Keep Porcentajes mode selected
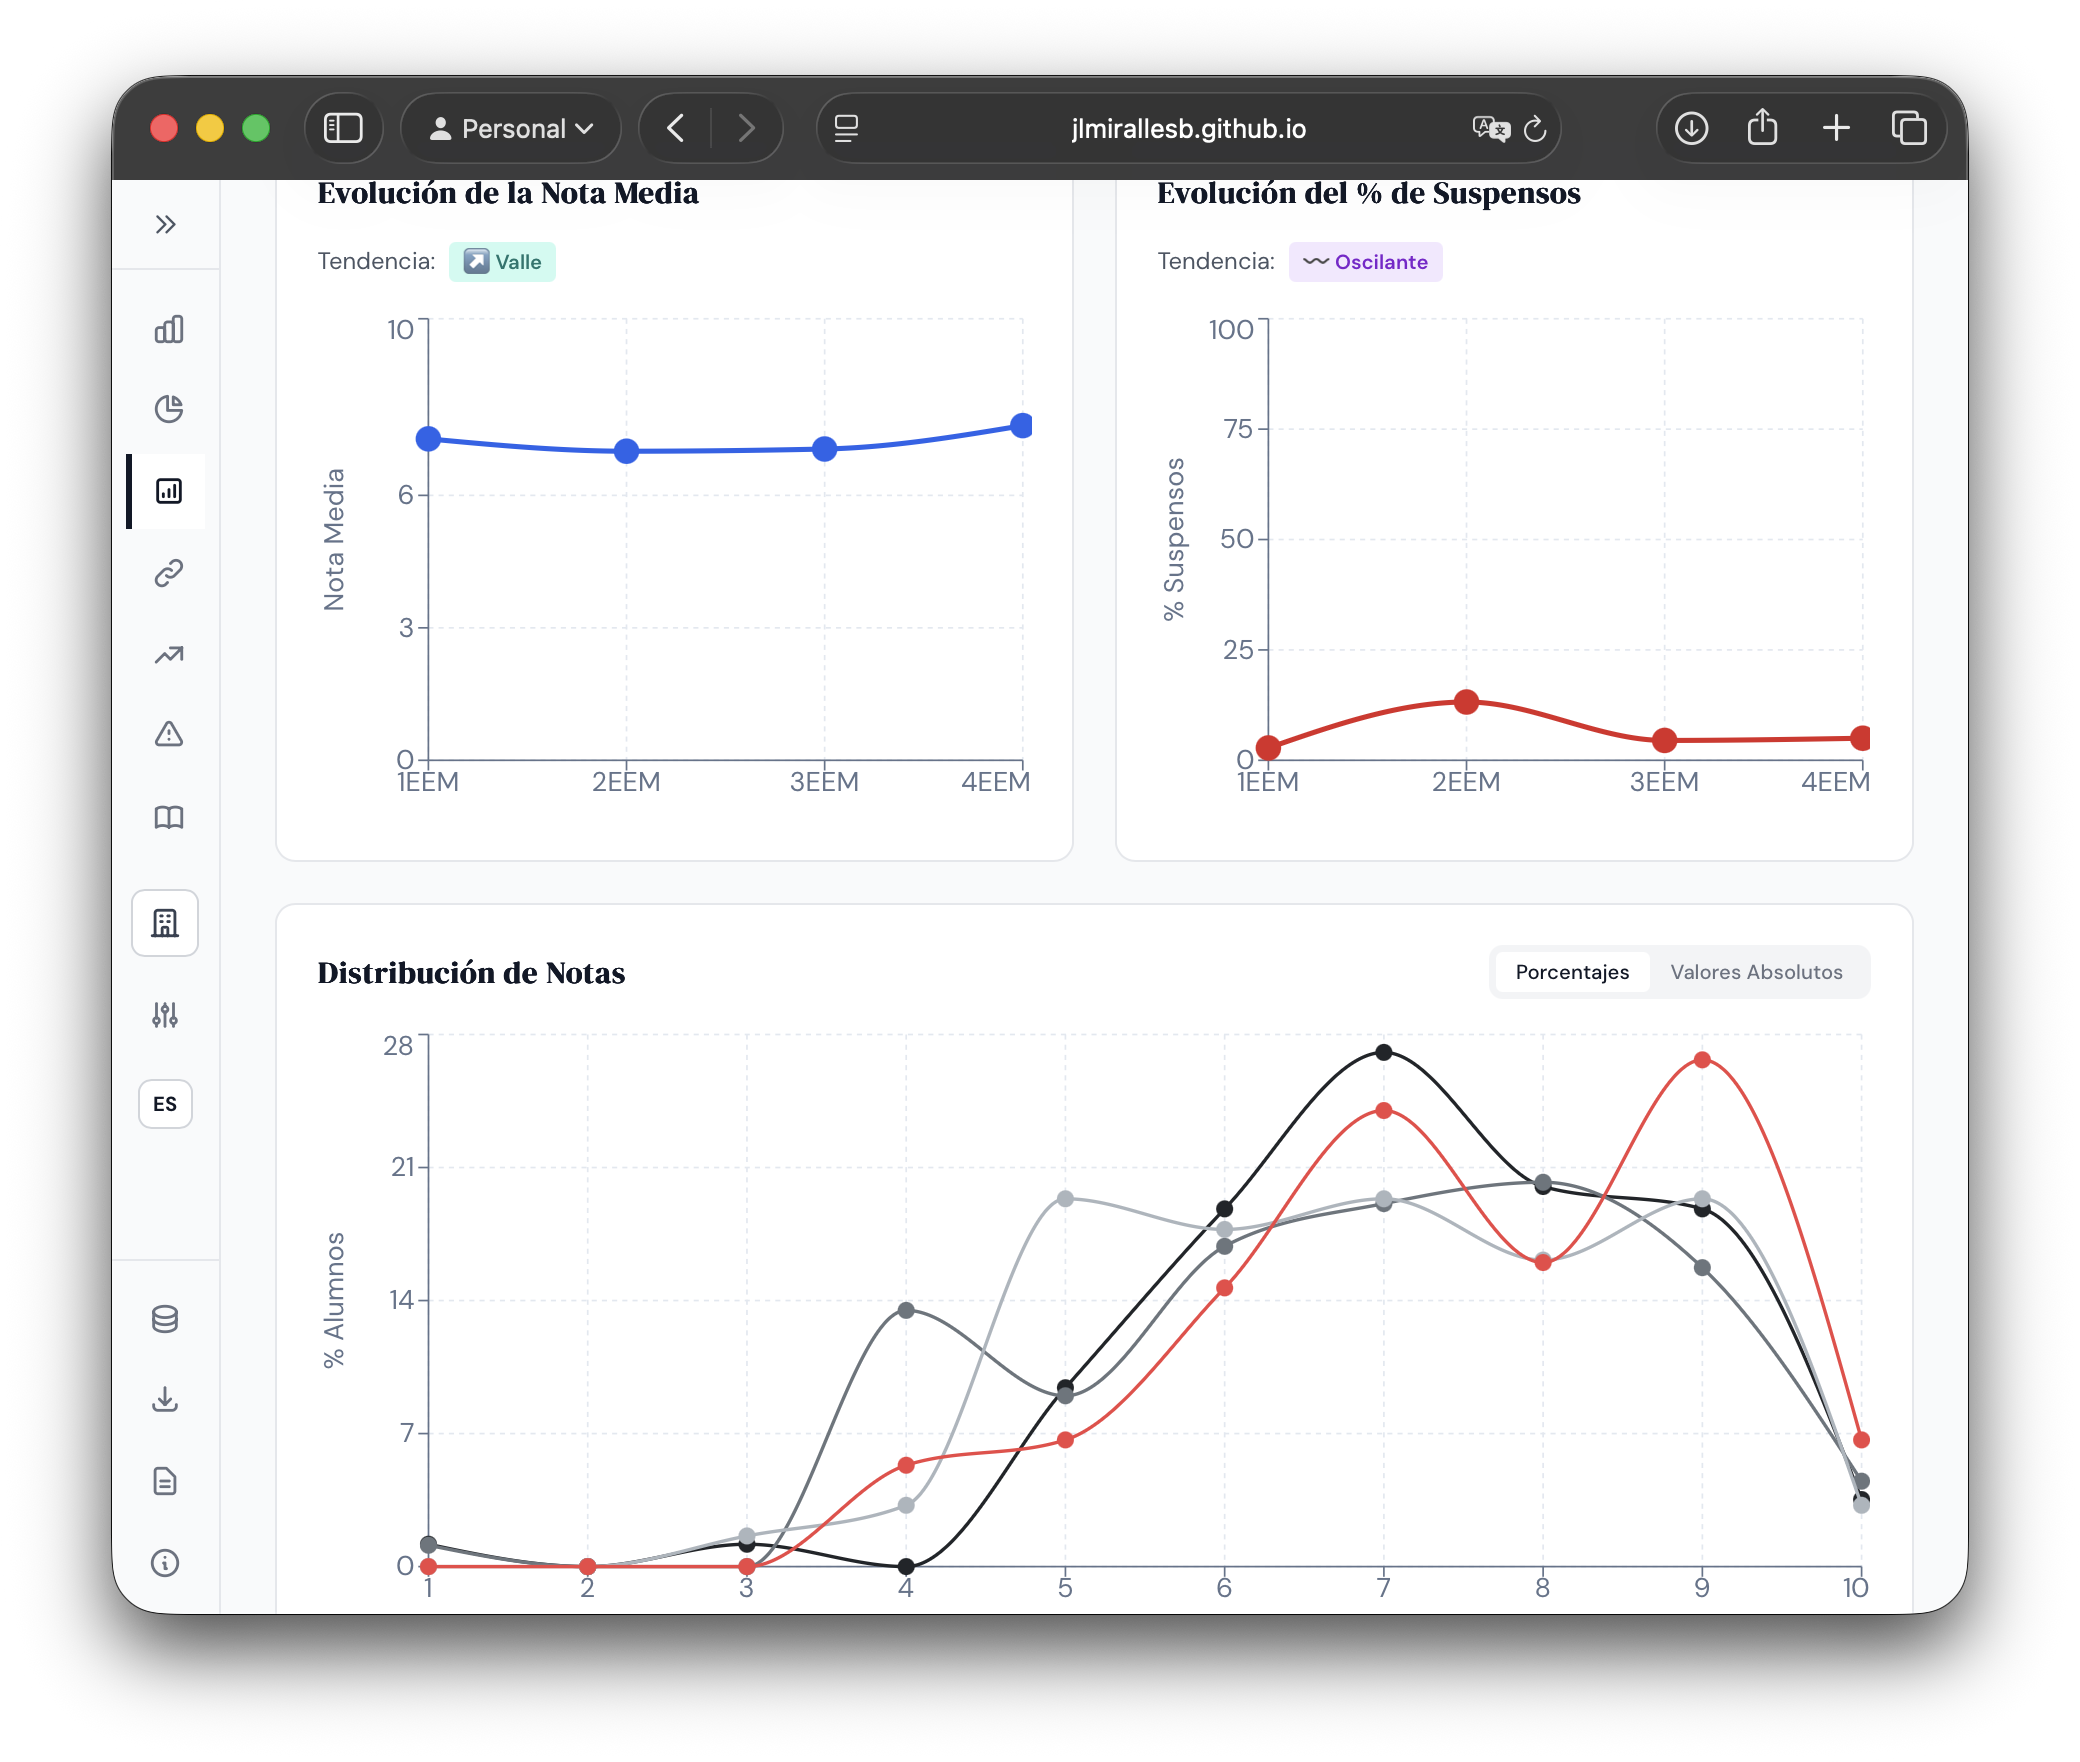 (x=1571, y=971)
